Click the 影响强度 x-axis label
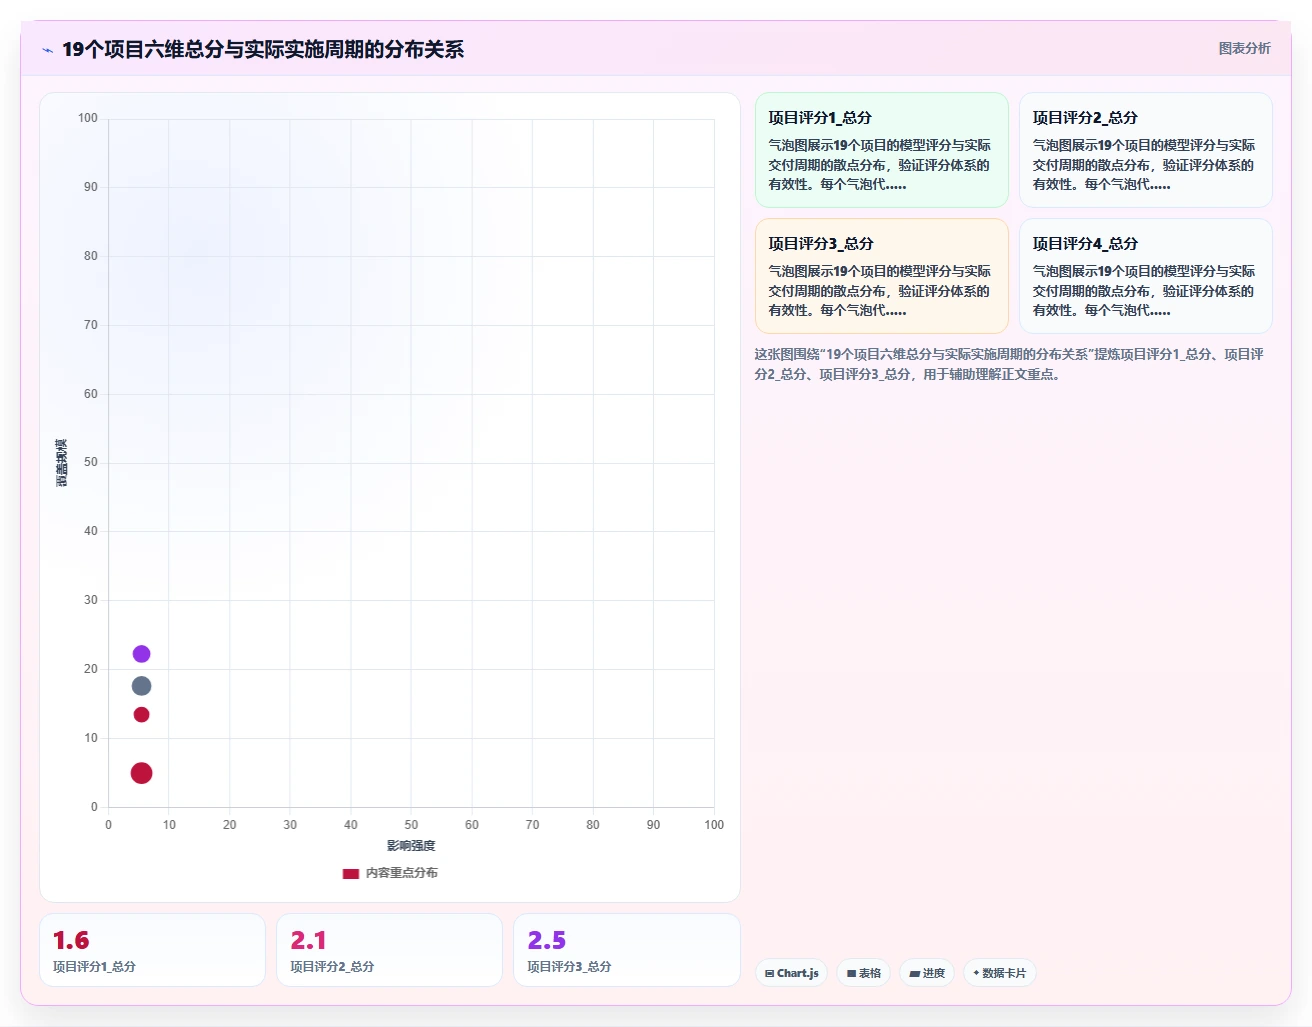The height and width of the screenshot is (1027, 1312). 411,846
